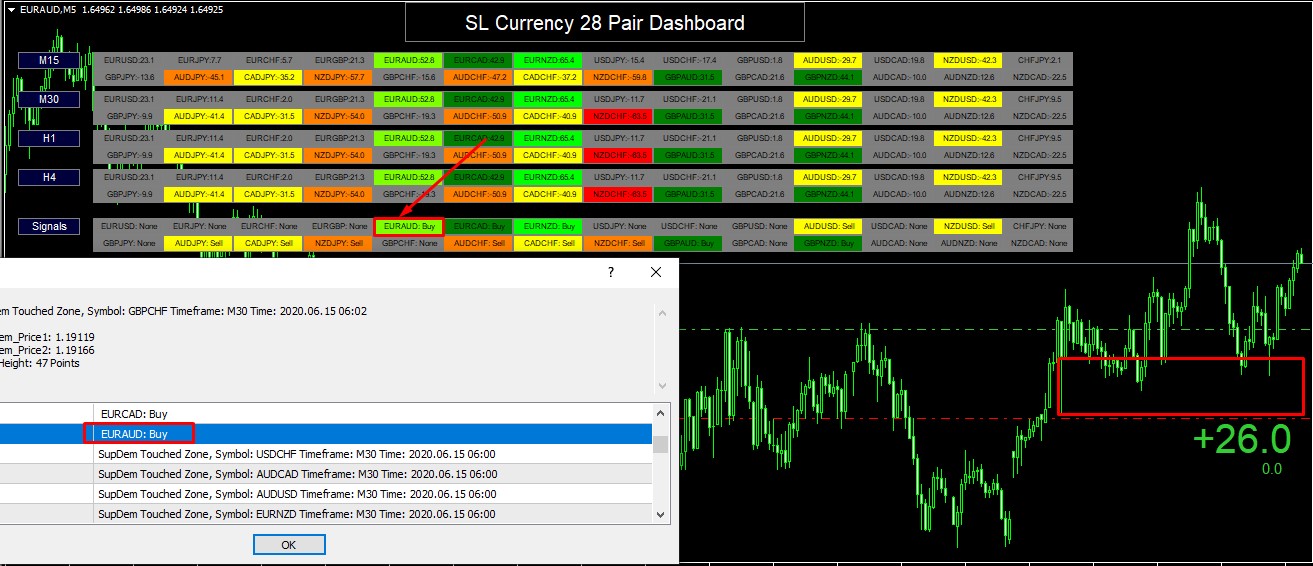Click the GBPNZD: Buy signal cell

[828, 243]
